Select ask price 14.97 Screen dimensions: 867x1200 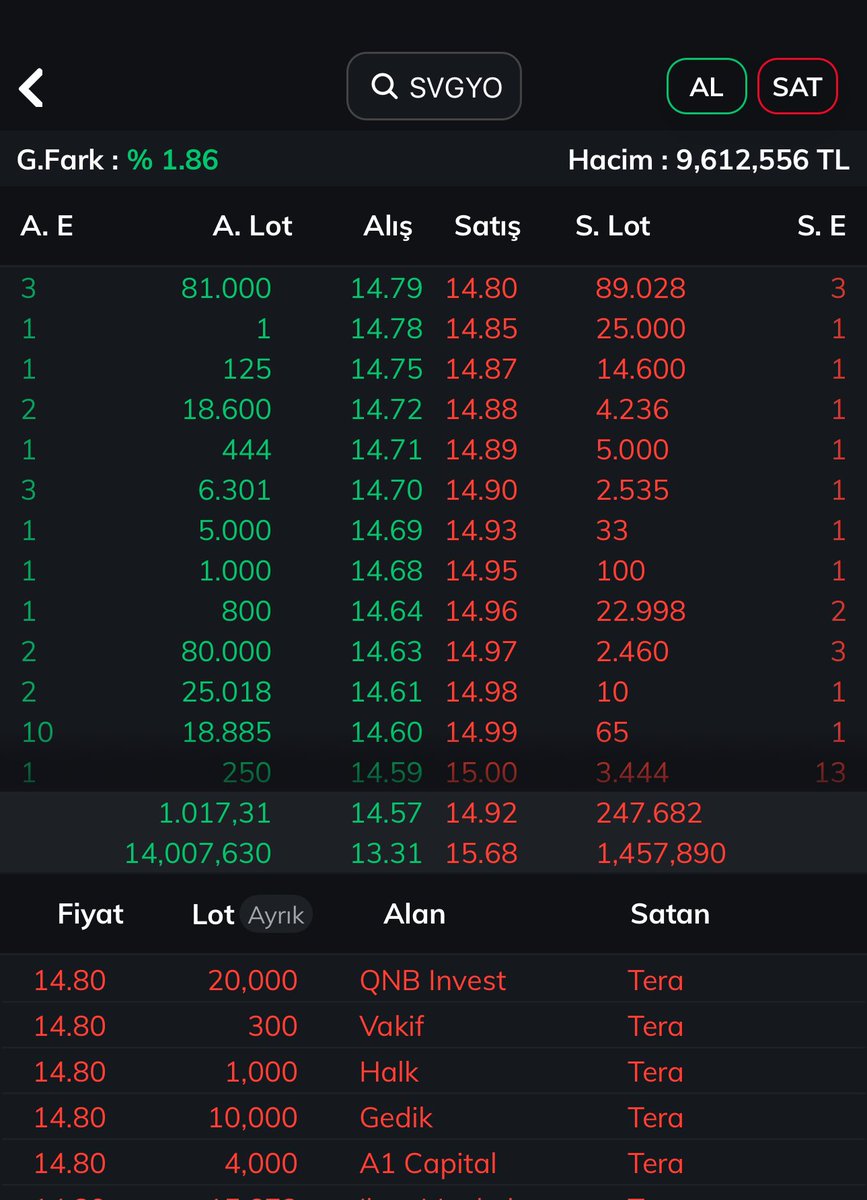pyautogui.click(x=482, y=652)
